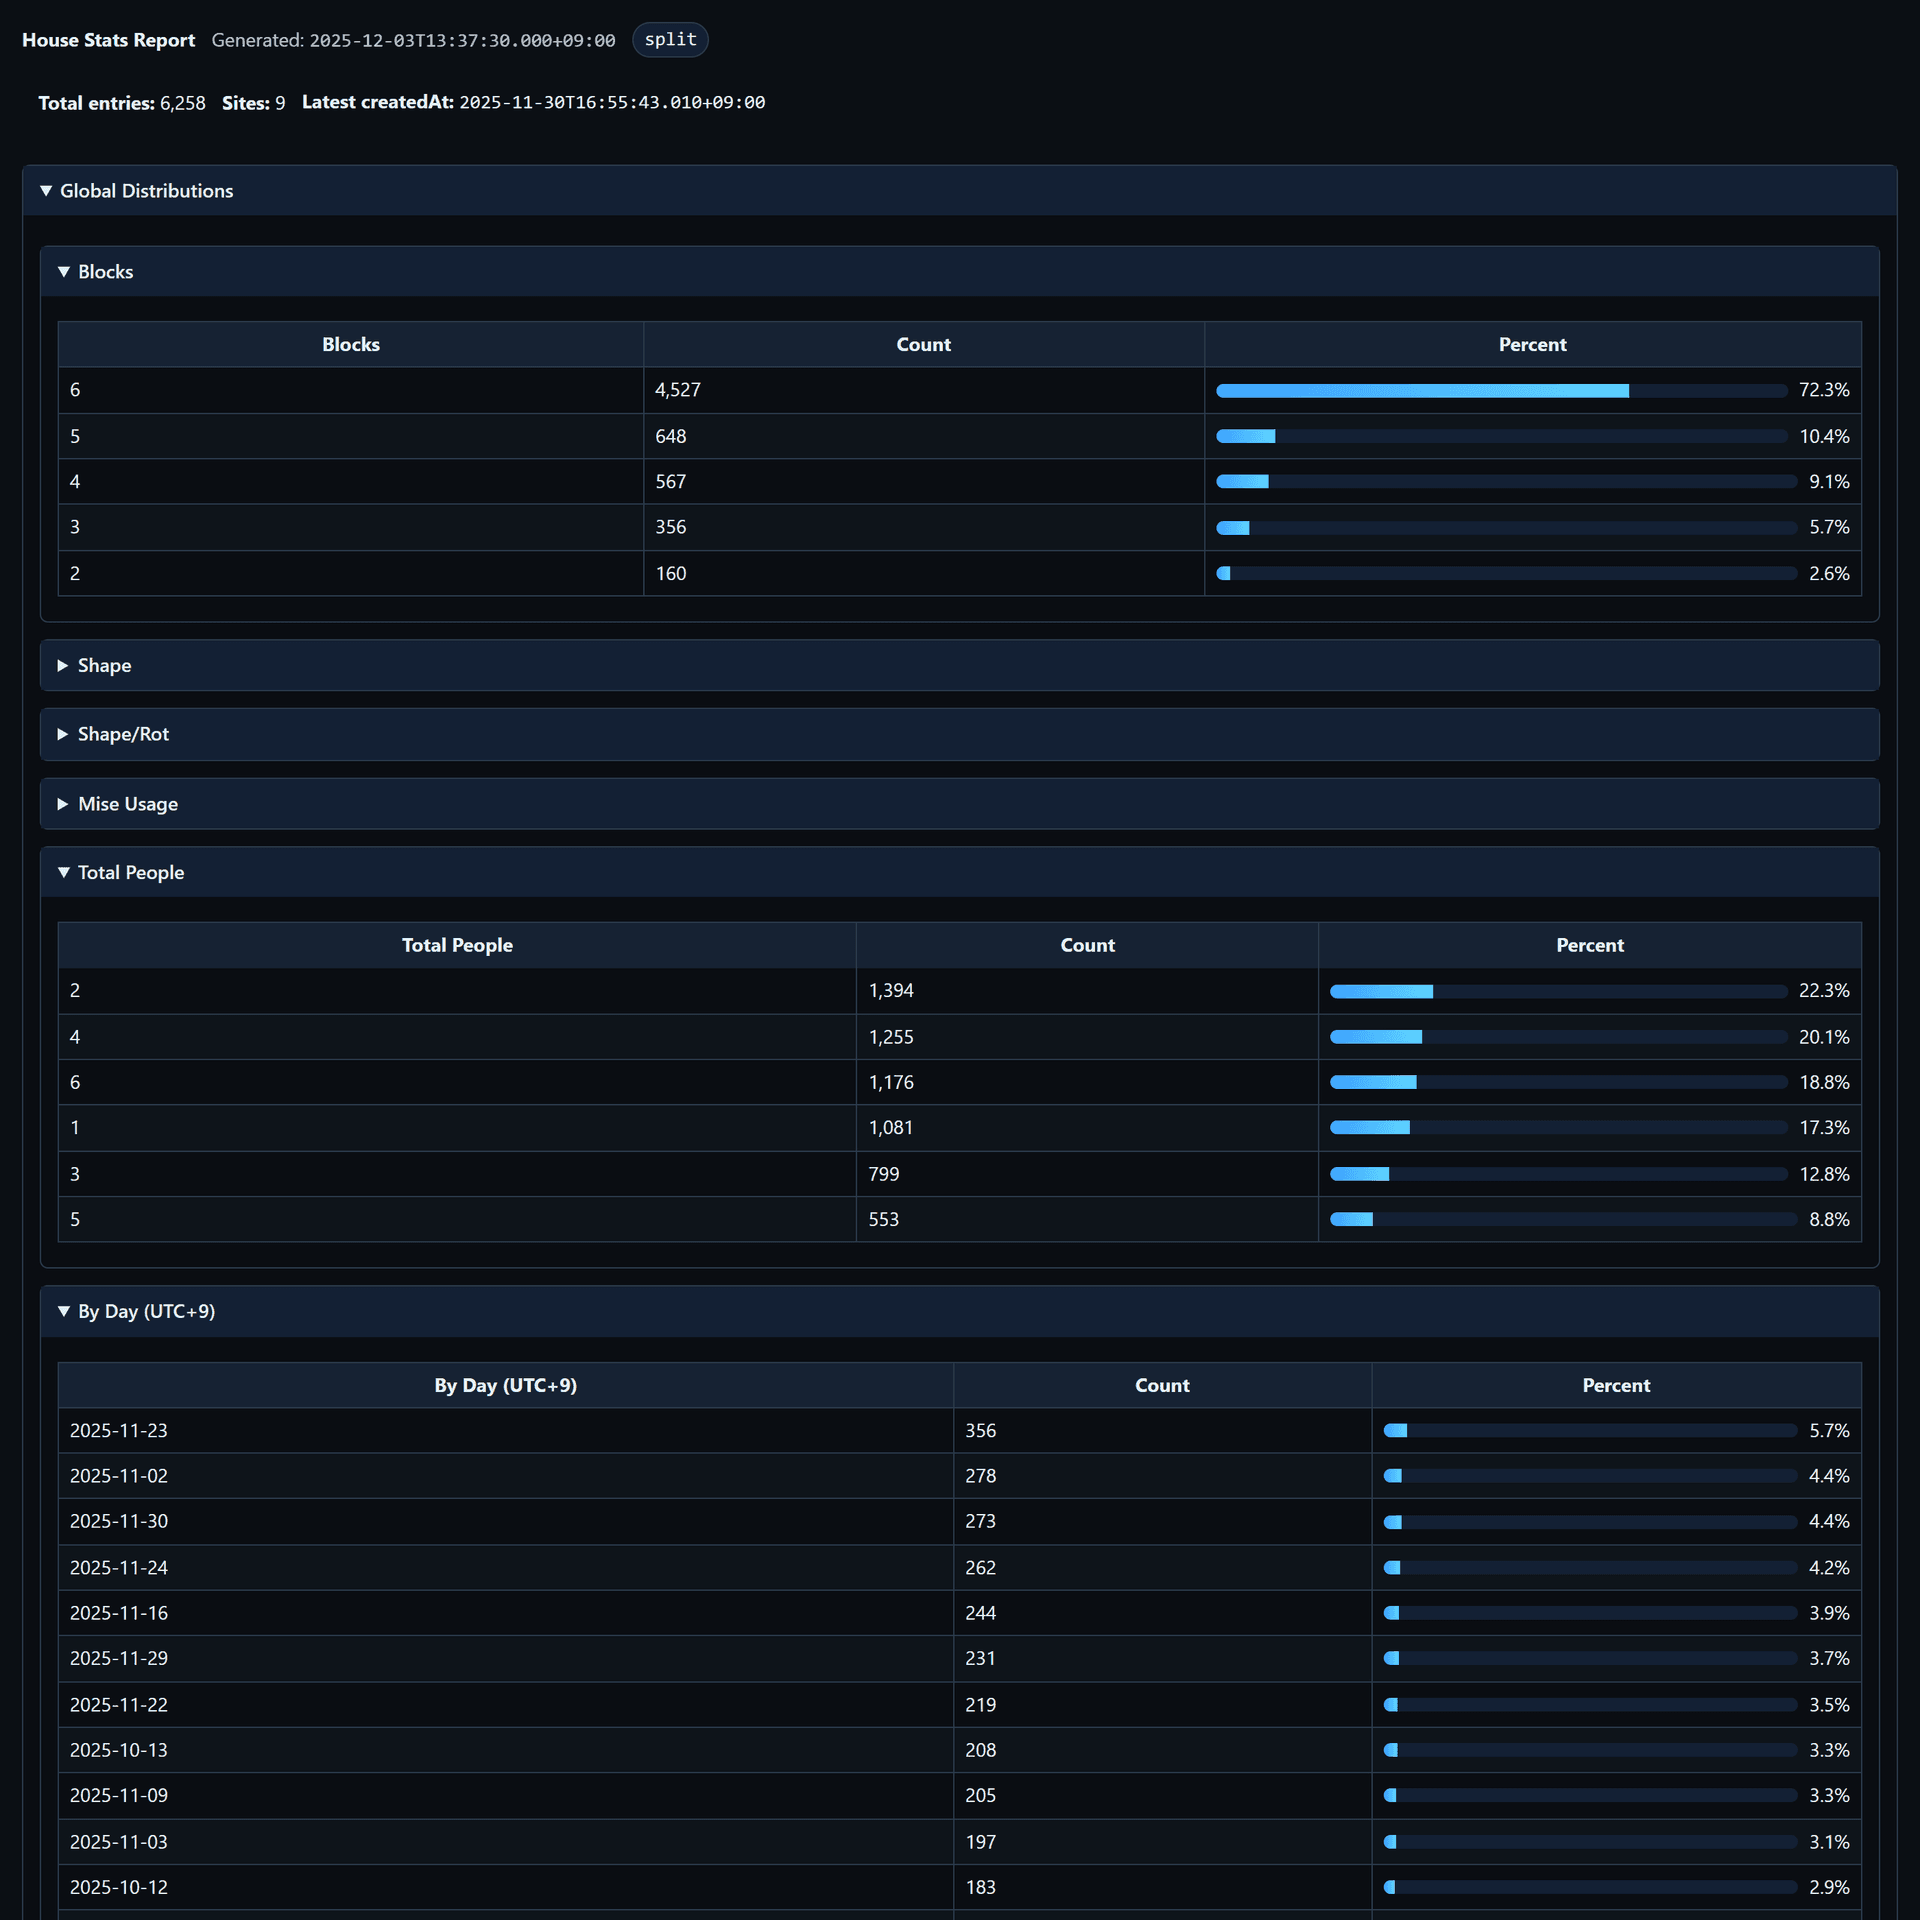
Task: Select the row with count 1,081
Action: pos(959,1128)
